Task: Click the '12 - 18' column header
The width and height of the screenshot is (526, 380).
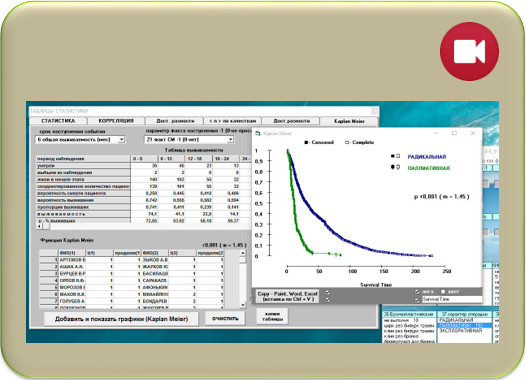Action: click(199, 159)
